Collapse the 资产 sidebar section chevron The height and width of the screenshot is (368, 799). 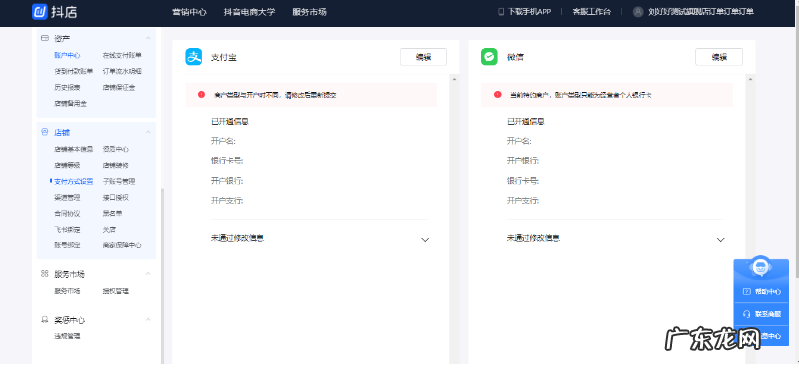click(148, 38)
